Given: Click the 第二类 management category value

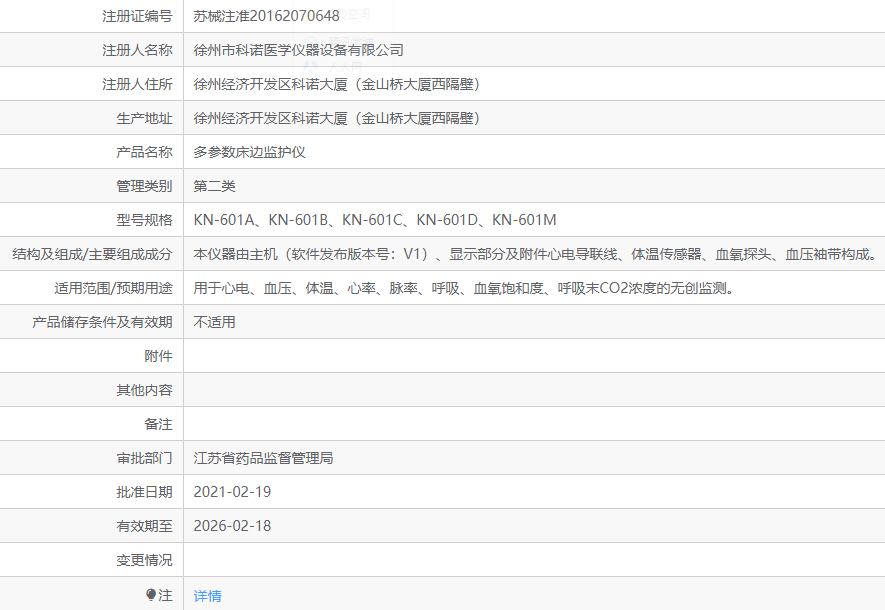Looking at the screenshot, I should [x=214, y=186].
